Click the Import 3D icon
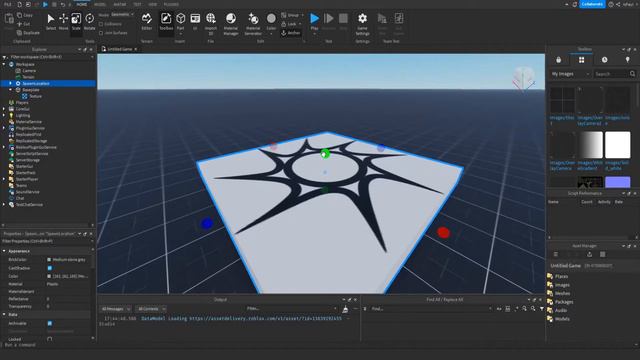 point(211,24)
